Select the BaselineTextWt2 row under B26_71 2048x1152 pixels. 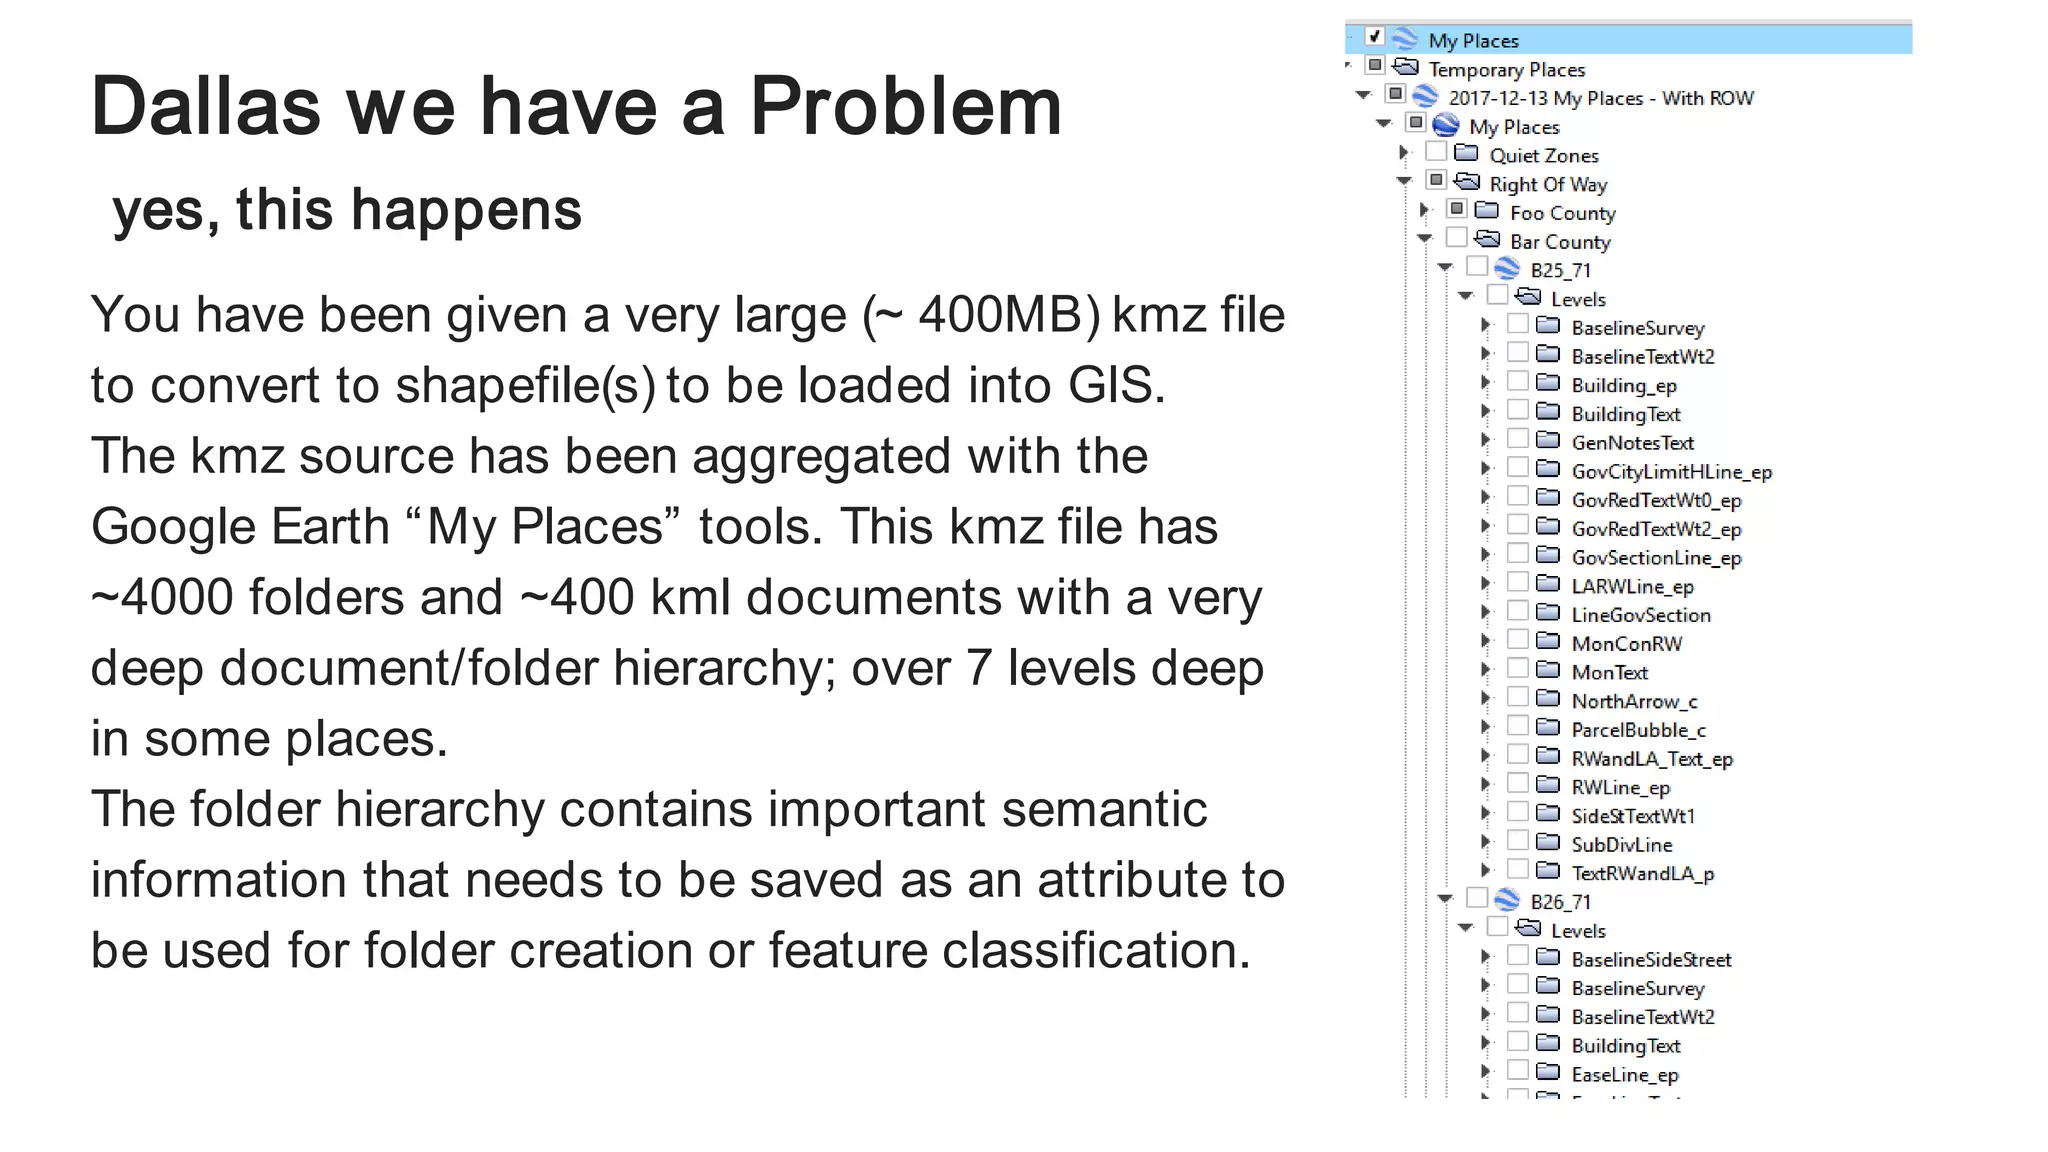1643,1017
